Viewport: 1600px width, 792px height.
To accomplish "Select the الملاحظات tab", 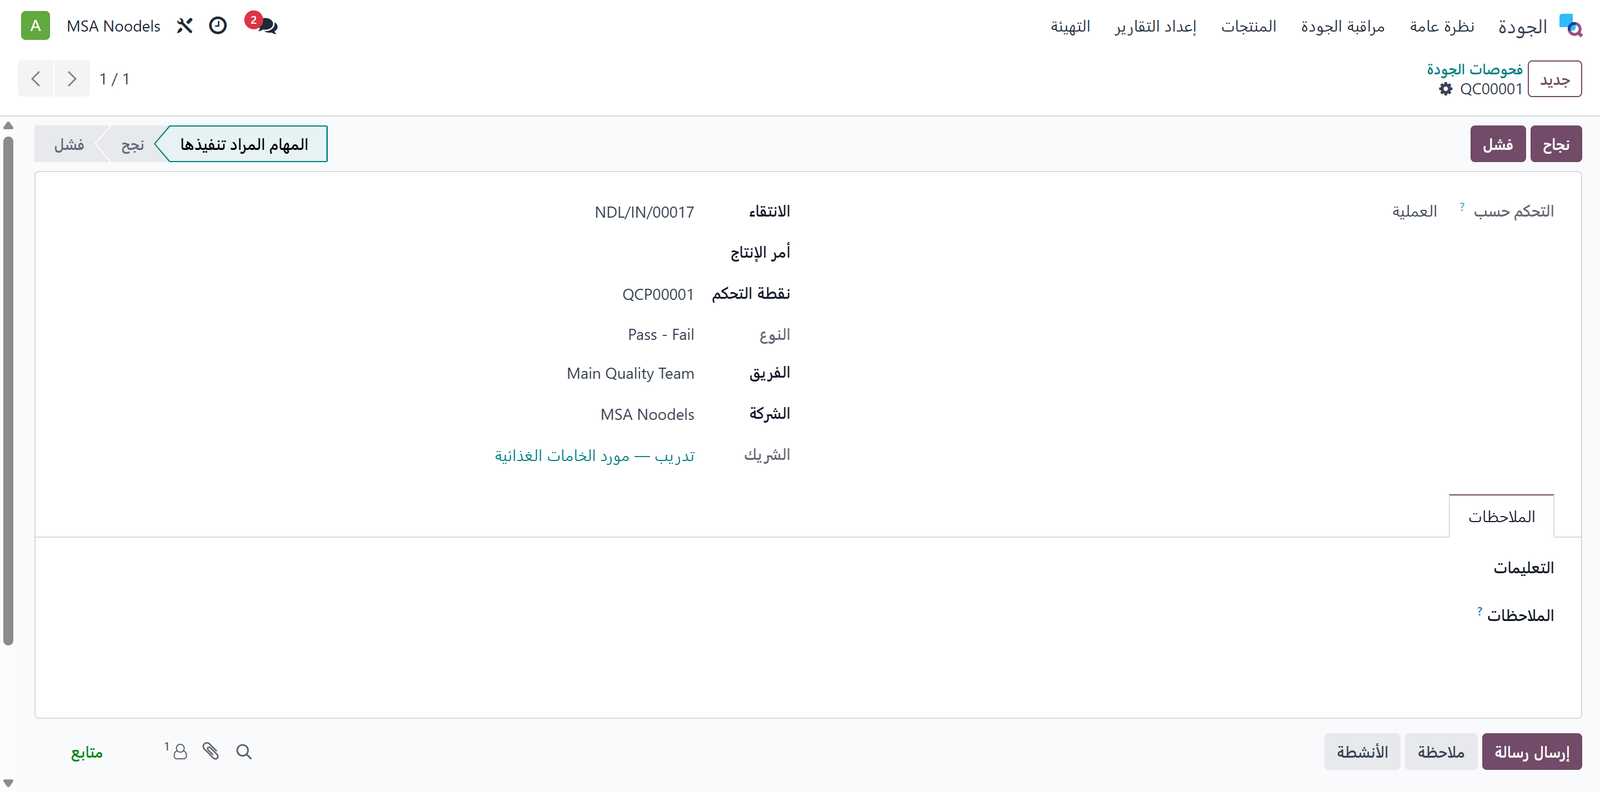I will tap(1502, 516).
